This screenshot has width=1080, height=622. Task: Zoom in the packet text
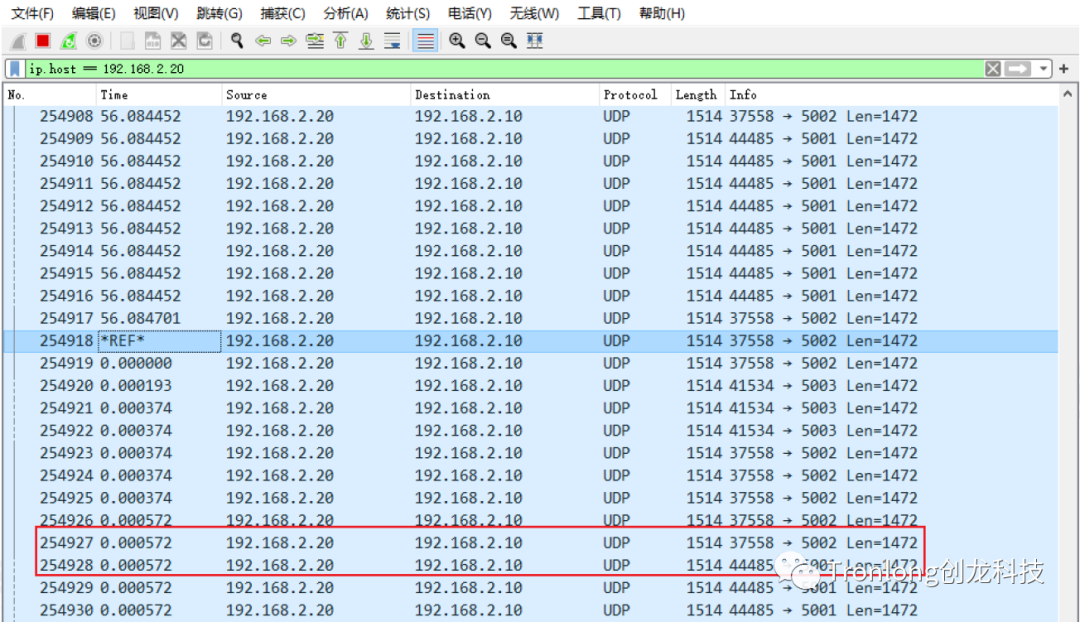[457, 41]
